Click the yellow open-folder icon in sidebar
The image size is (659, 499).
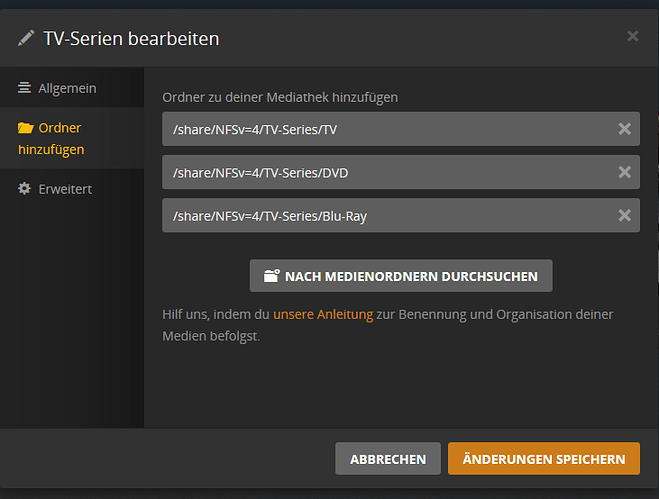pyautogui.click(x=26, y=127)
